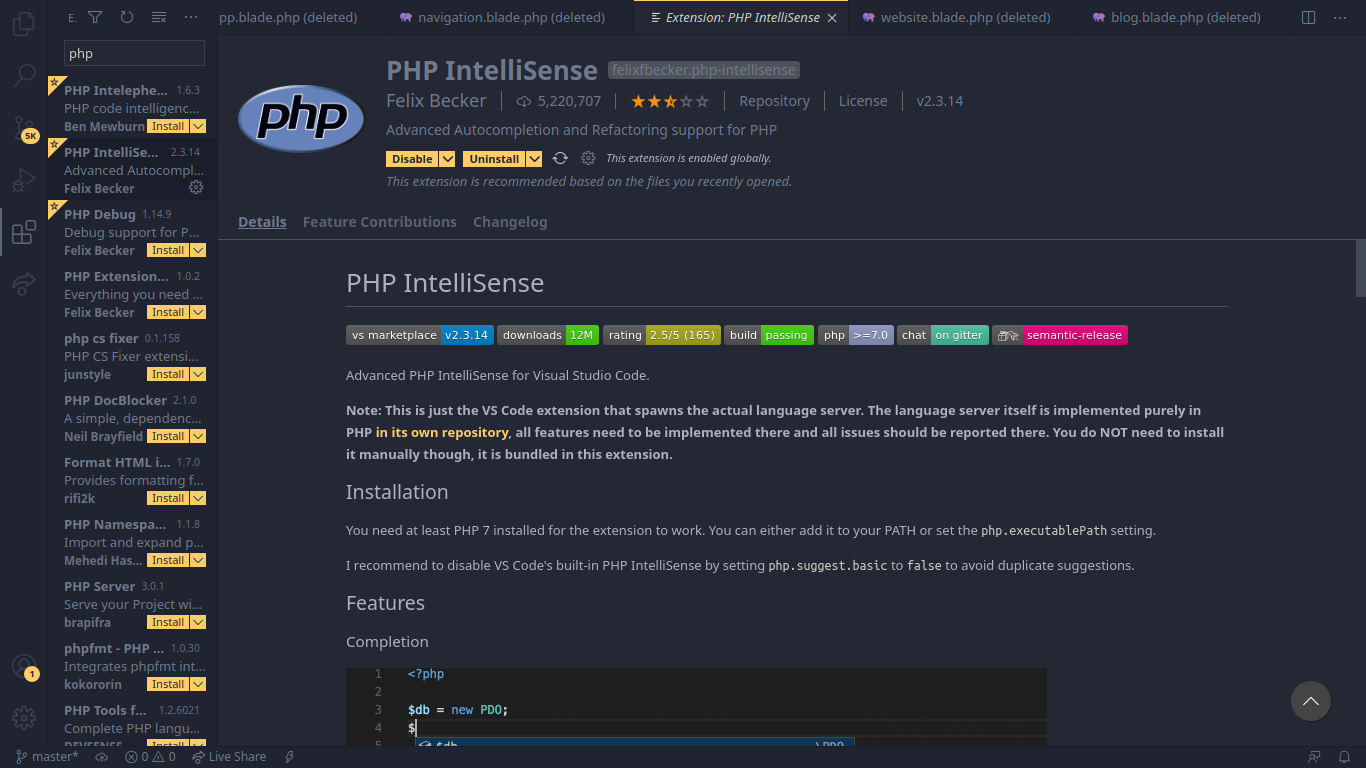Image resolution: width=1366 pixels, height=768 pixels.
Task: Close the PHP IntelliSense extension tab
Action: 832,18
